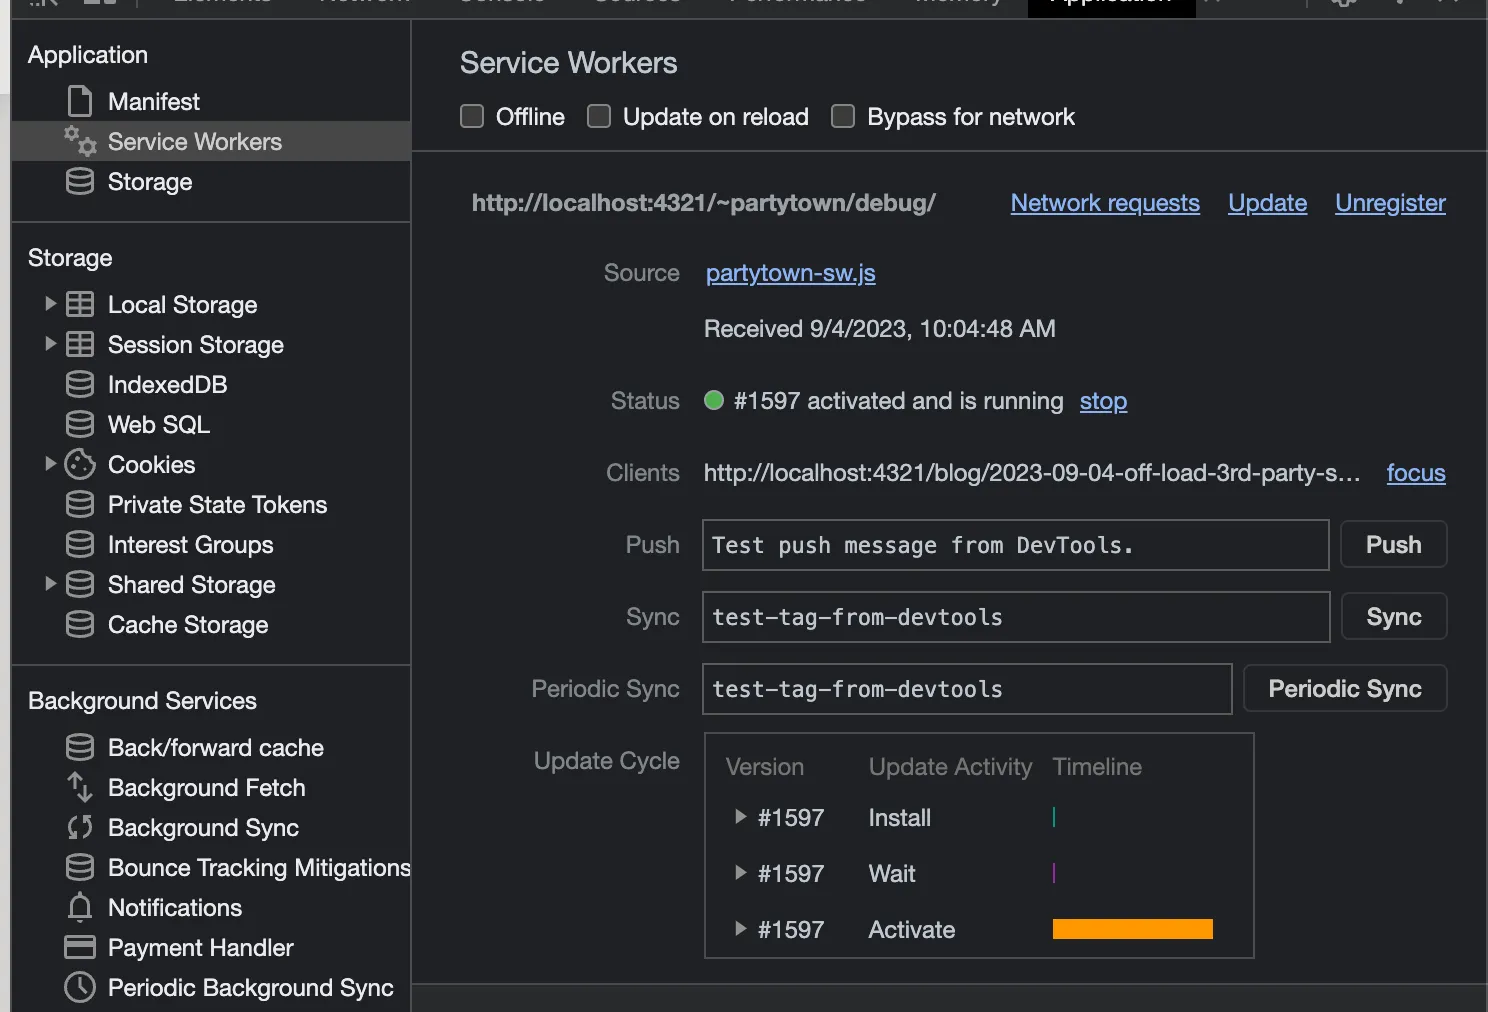Expand the Local Storage tree item
Image resolution: width=1488 pixels, height=1012 pixels.
pyautogui.click(x=50, y=304)
